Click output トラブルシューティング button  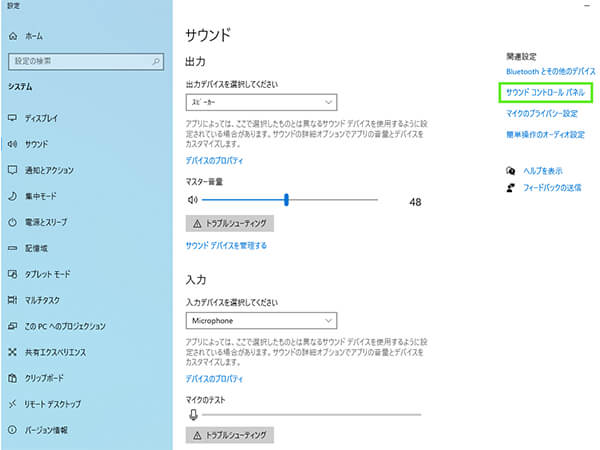[x=229, y=223]
